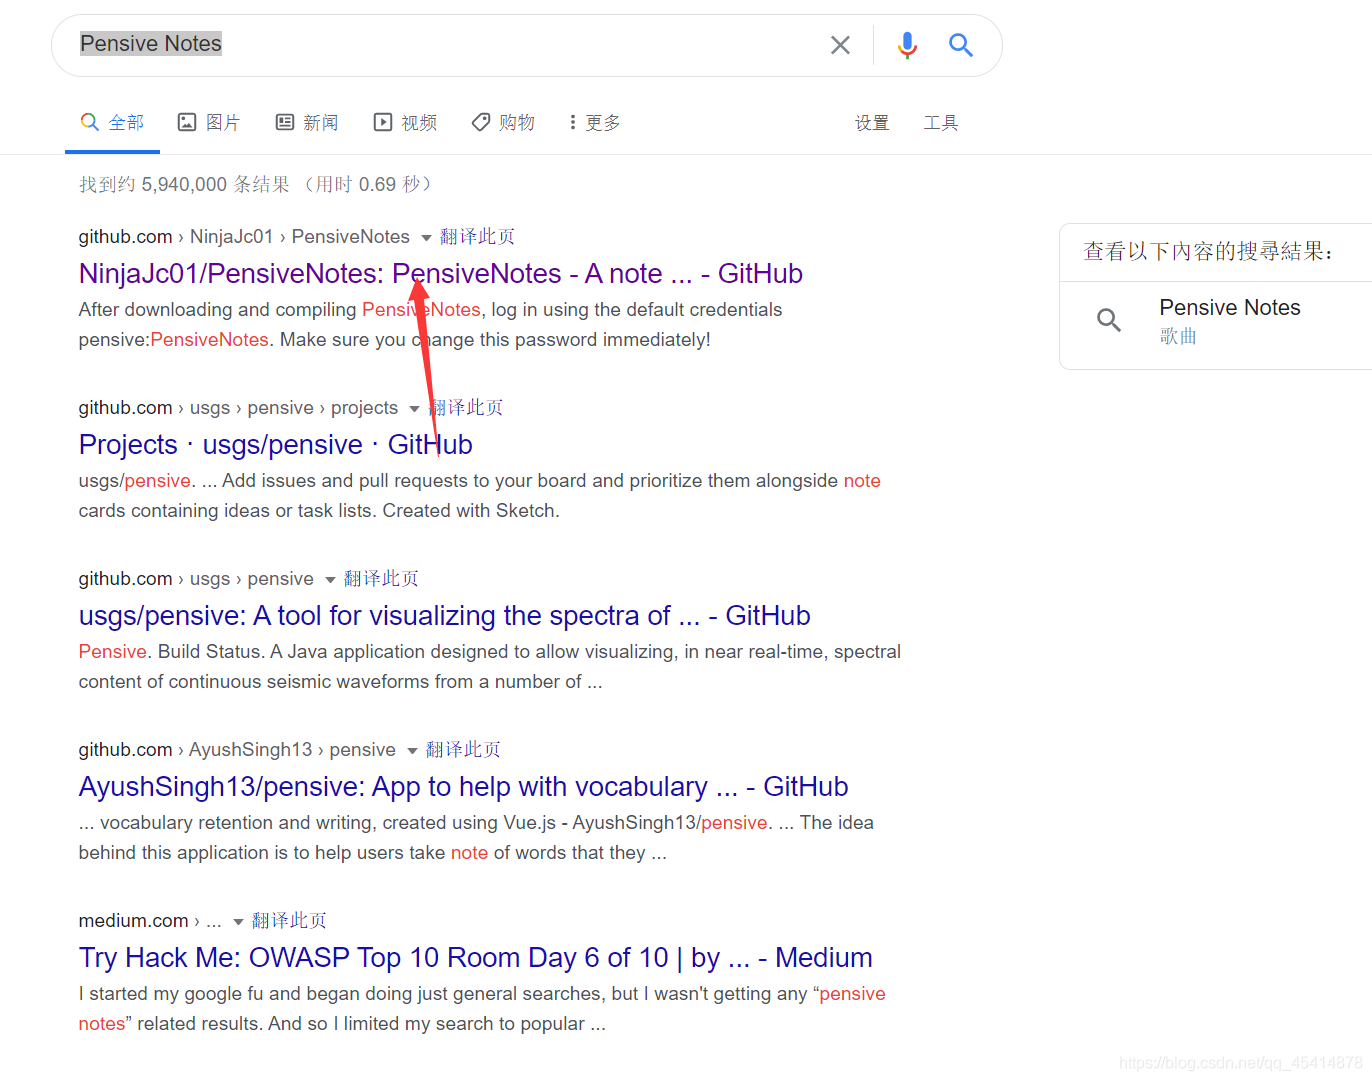This screenshot has width=1372, height=1081.
Task: Switch to the 购物 (Shopping) tab
Action: (503, 123)
